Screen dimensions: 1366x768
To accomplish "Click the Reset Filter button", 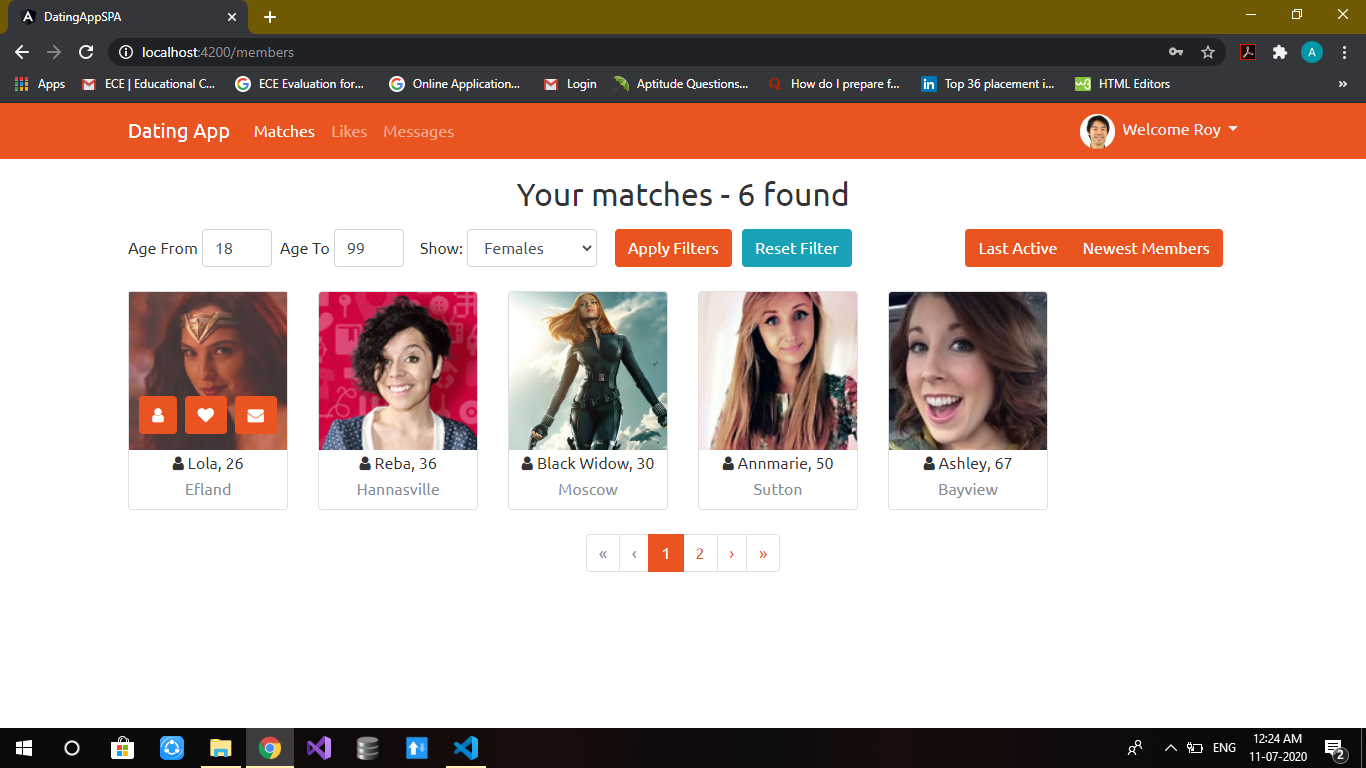I will (796, 248).
